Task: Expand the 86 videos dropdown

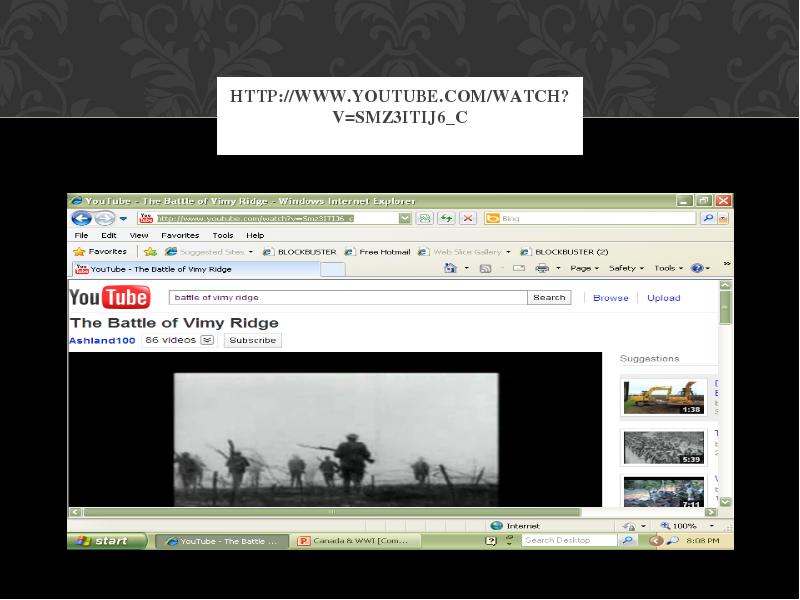Action: point(207,340)
